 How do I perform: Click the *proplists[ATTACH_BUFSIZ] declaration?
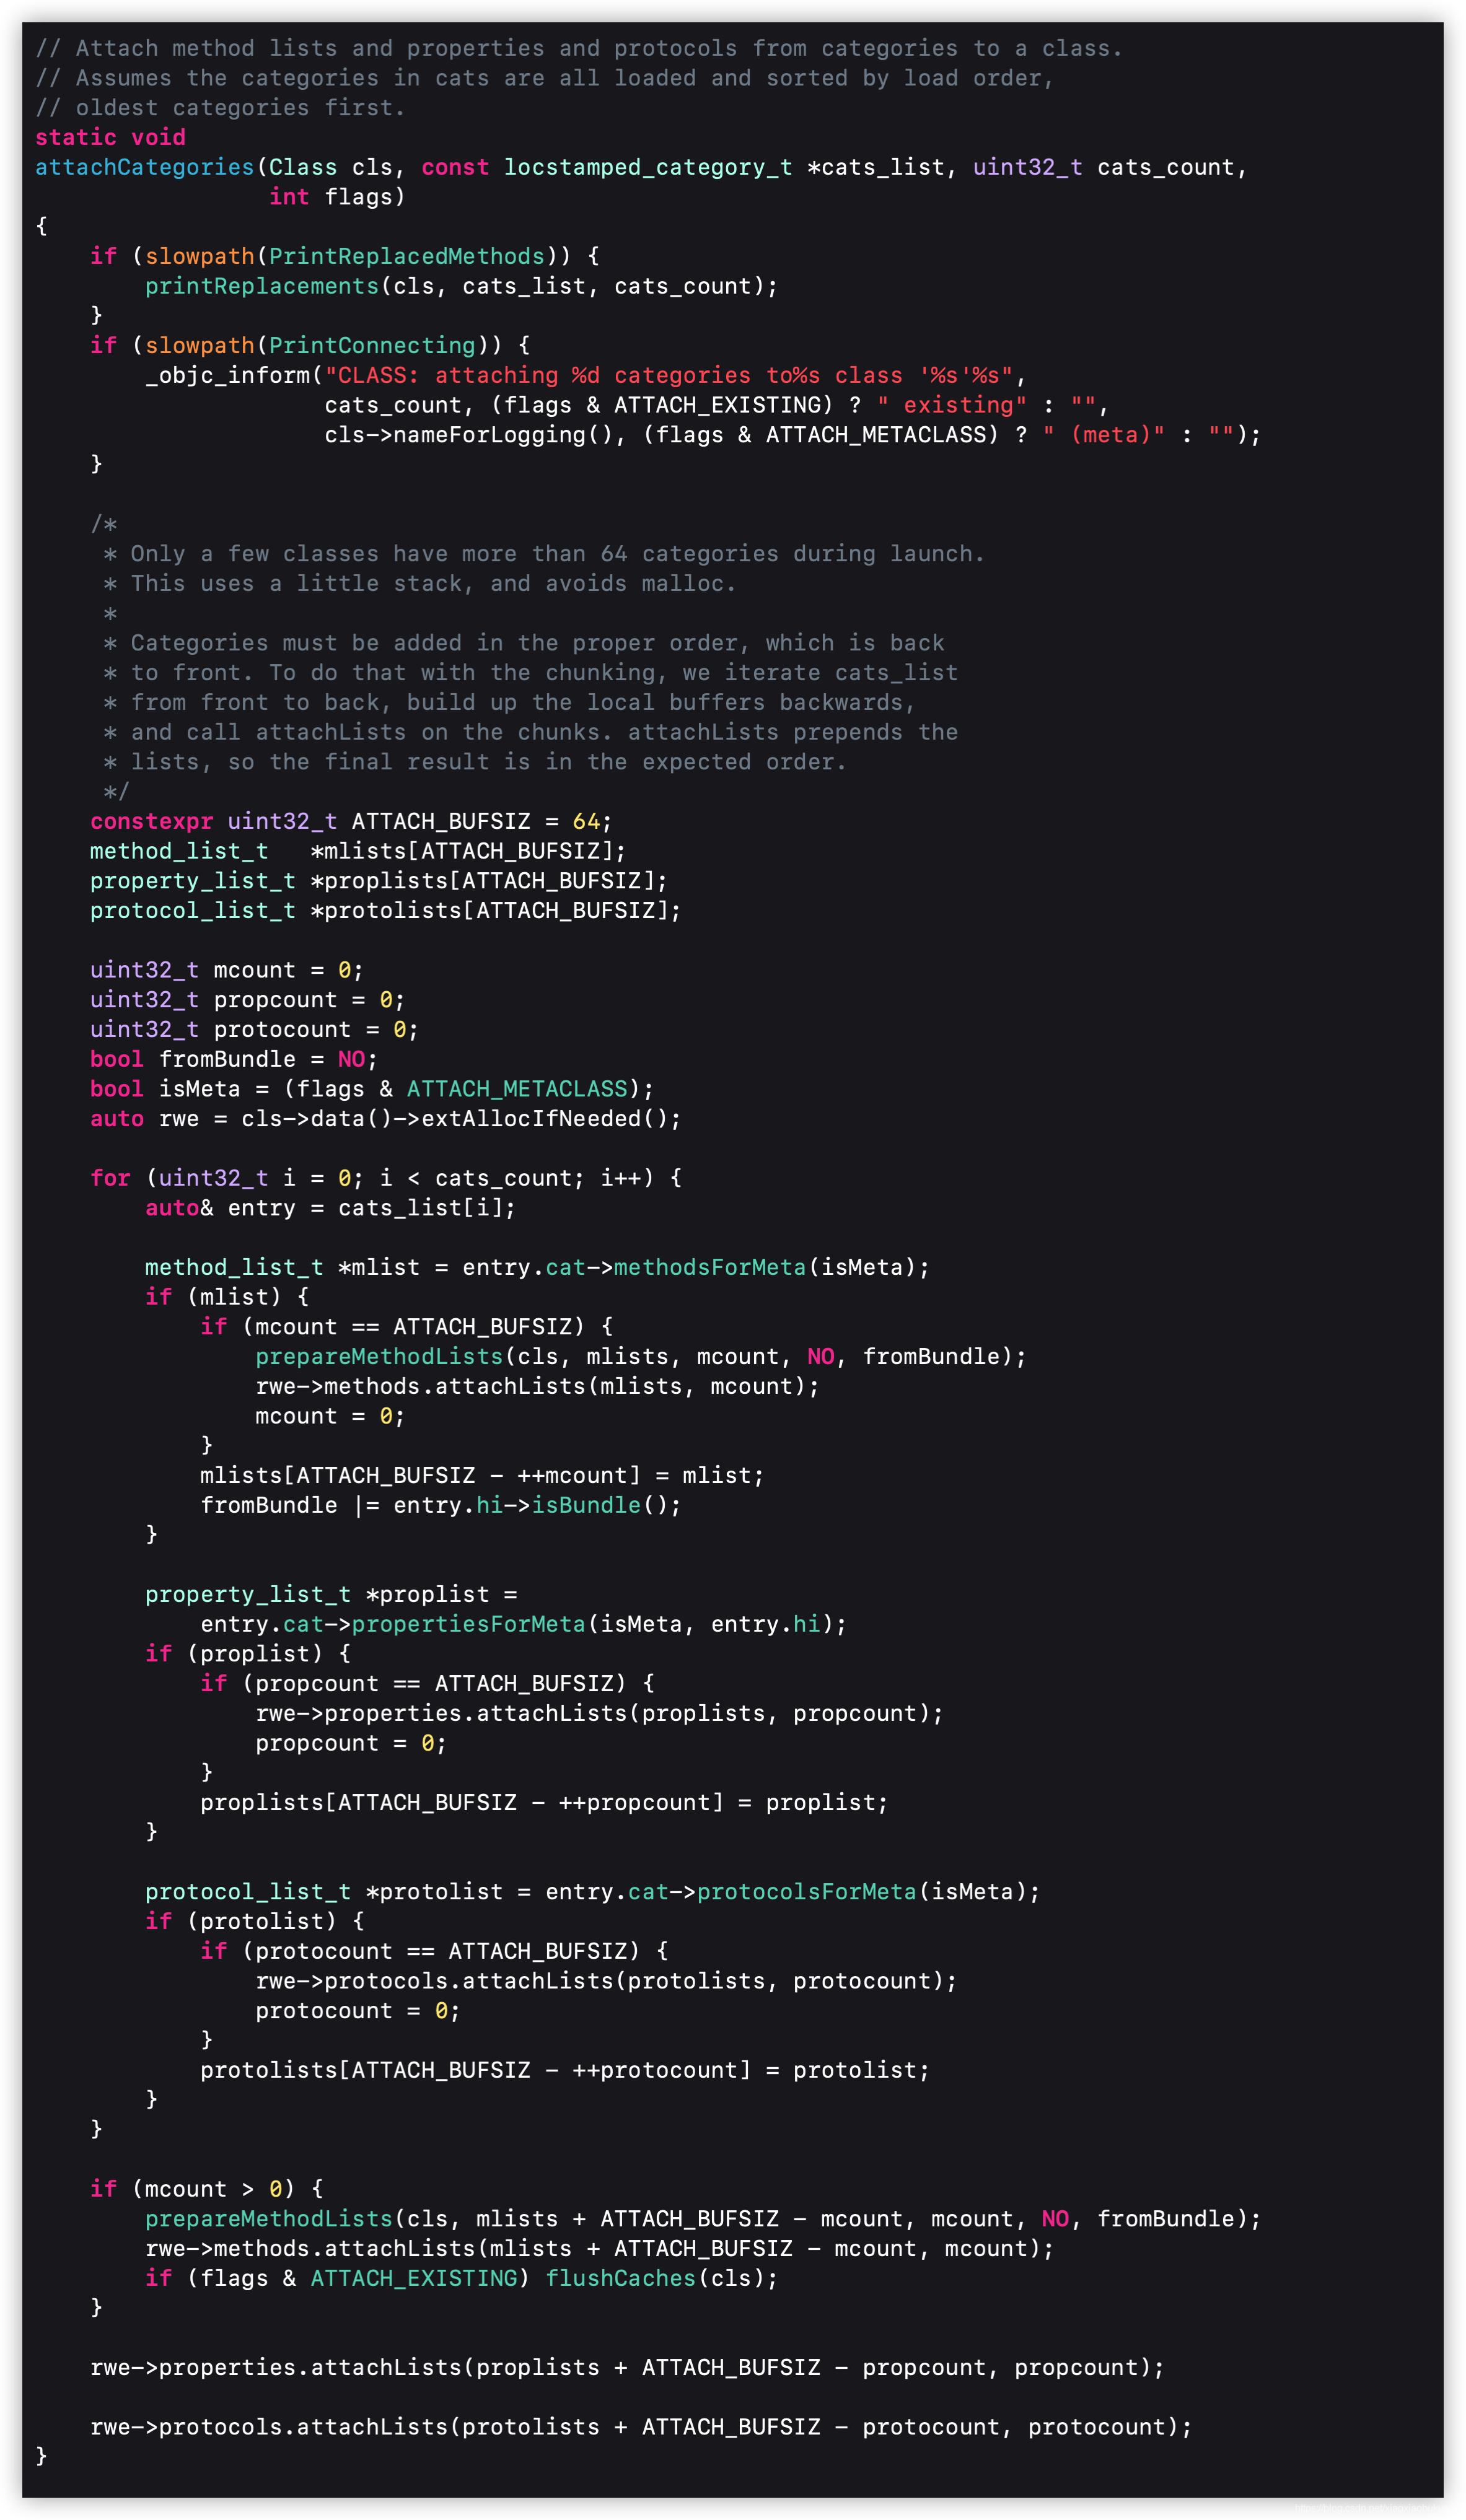coord(489,881)
